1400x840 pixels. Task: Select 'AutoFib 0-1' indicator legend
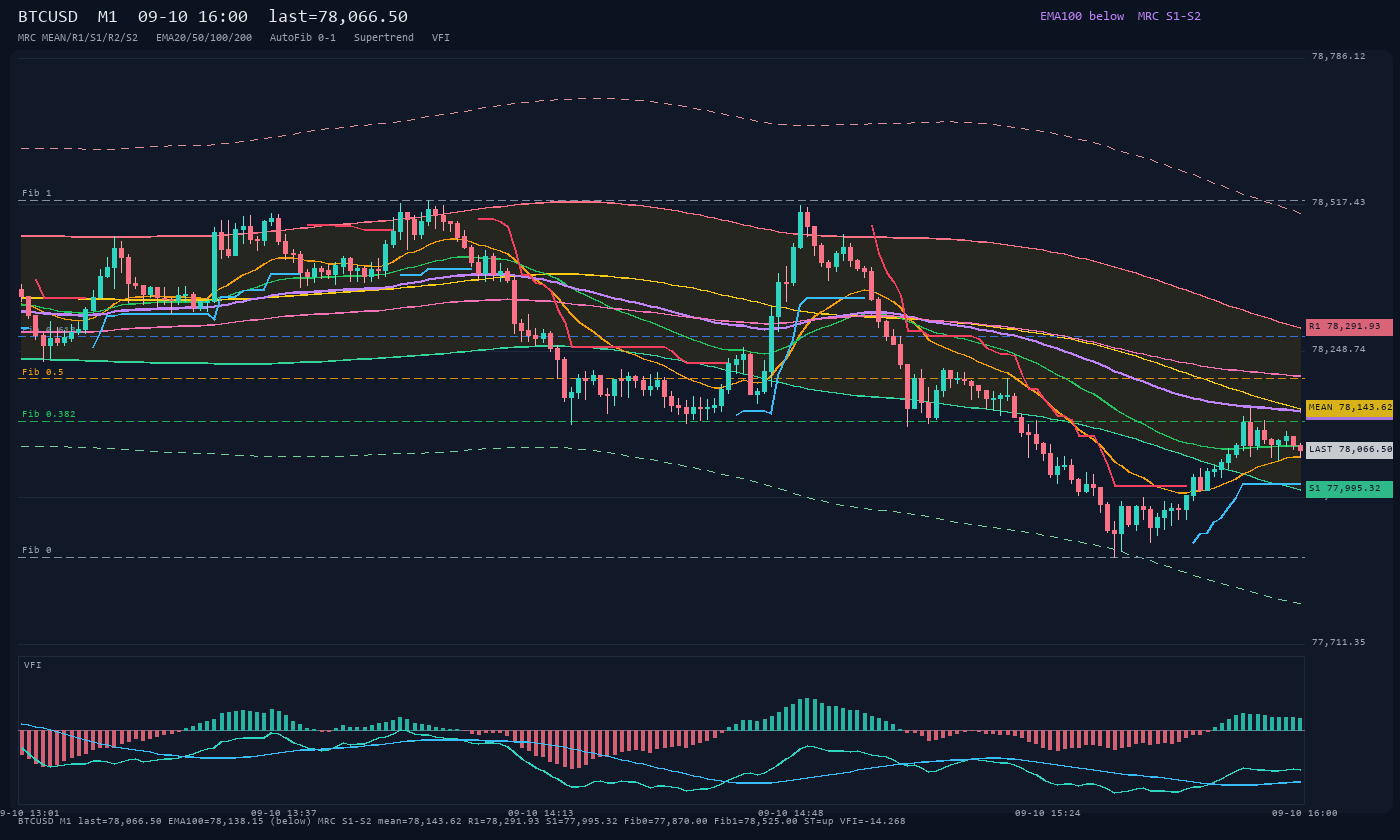303,37
